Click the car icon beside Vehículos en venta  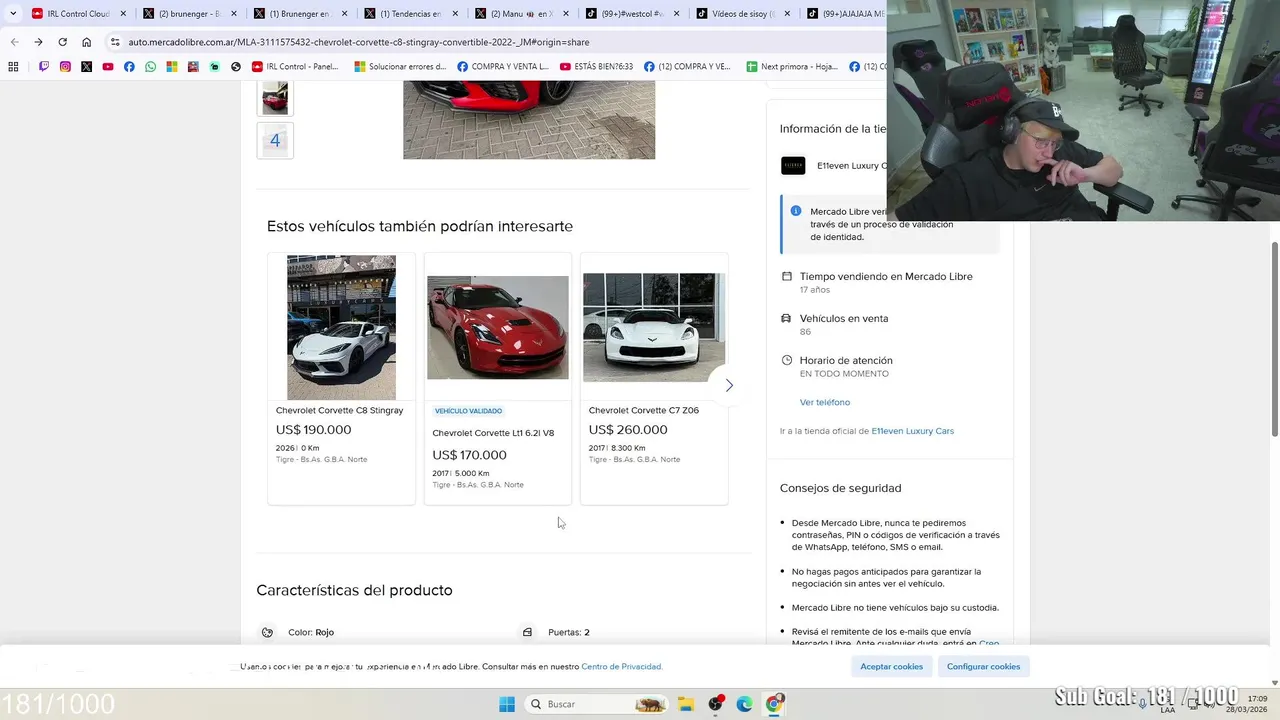point(787,318)
